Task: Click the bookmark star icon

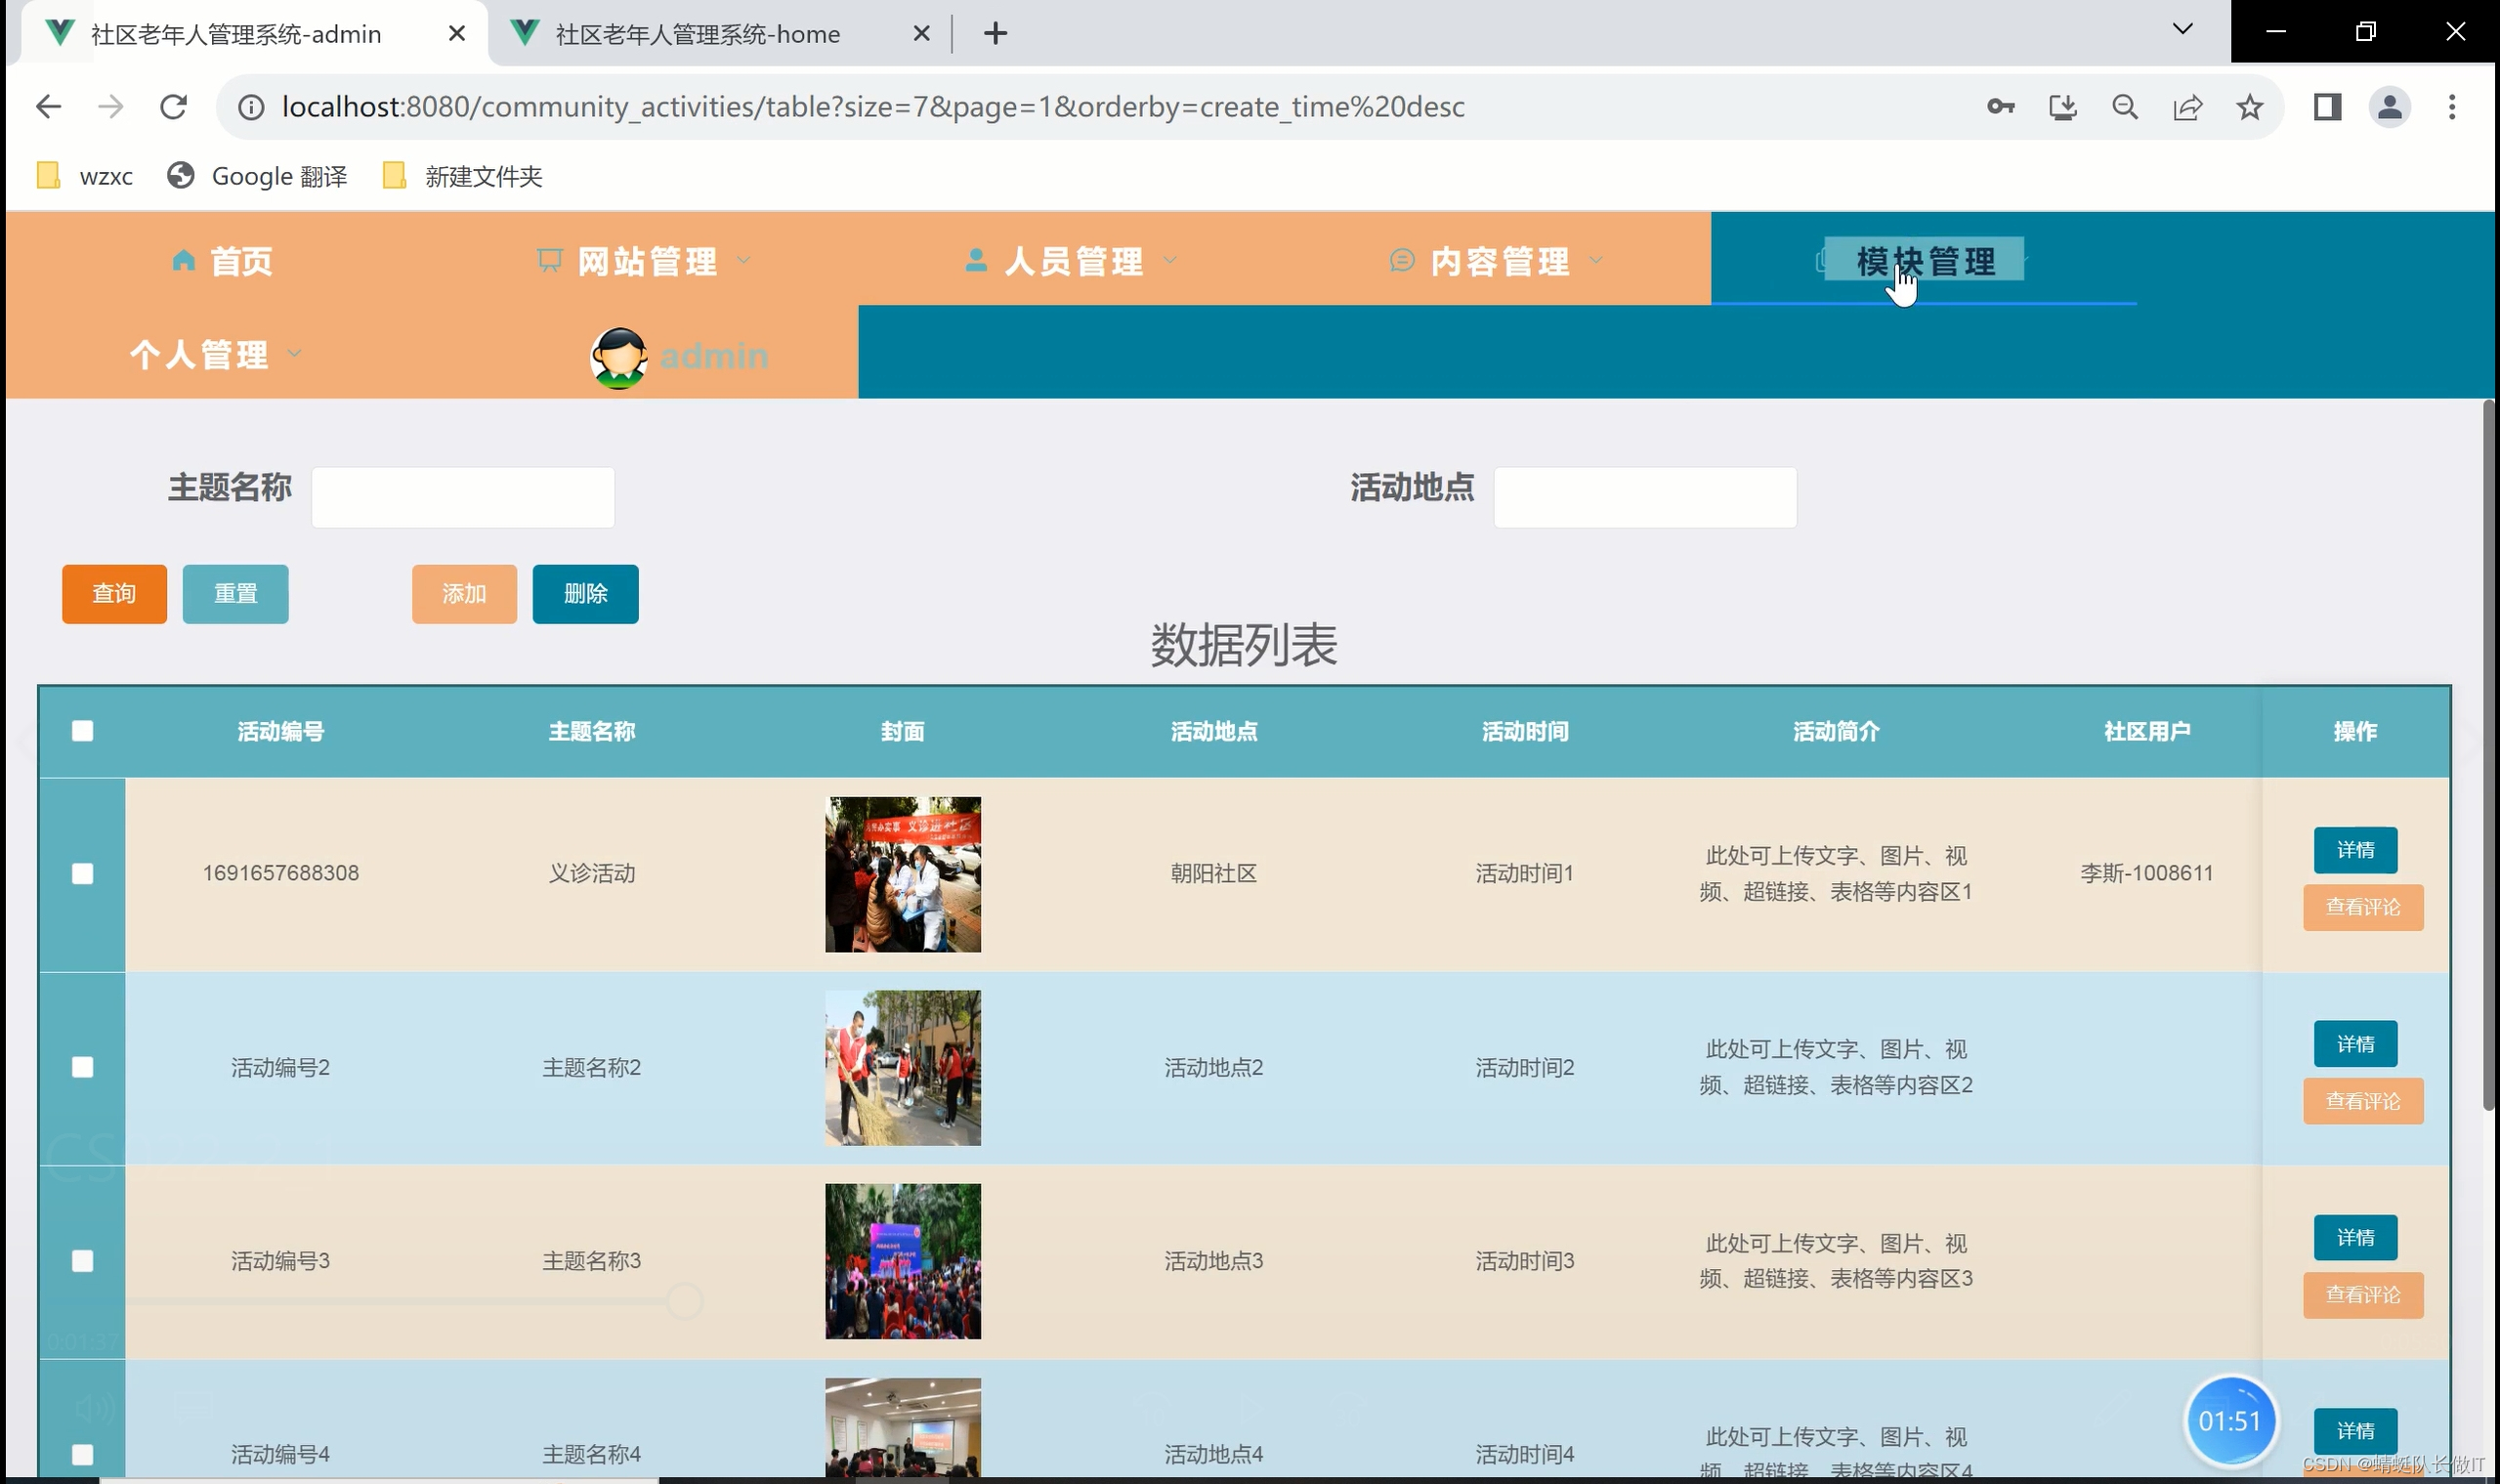Action: pos(2249,107)
